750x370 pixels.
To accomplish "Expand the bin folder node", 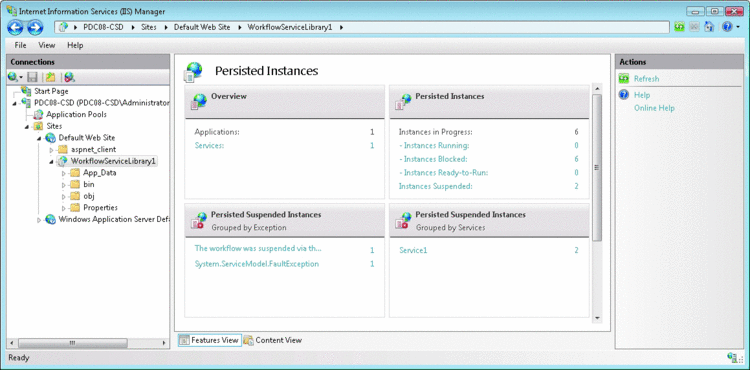I will pyautogui.click(x=64, y=185).
